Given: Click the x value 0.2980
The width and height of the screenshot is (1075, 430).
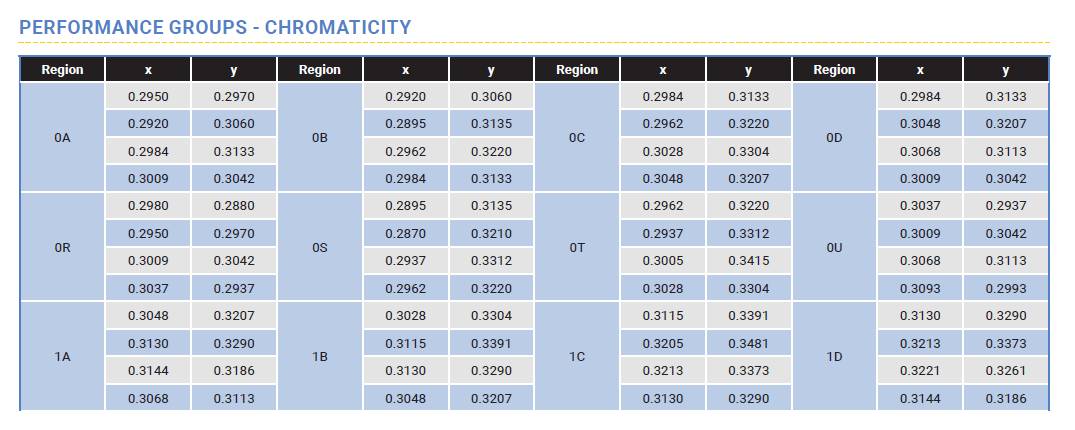Looking at the screenshot, I should [148, 207].
